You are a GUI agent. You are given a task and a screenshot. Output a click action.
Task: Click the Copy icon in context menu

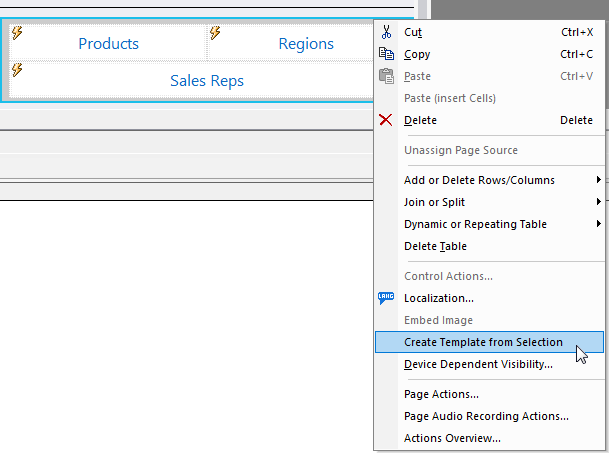point(386,54)
